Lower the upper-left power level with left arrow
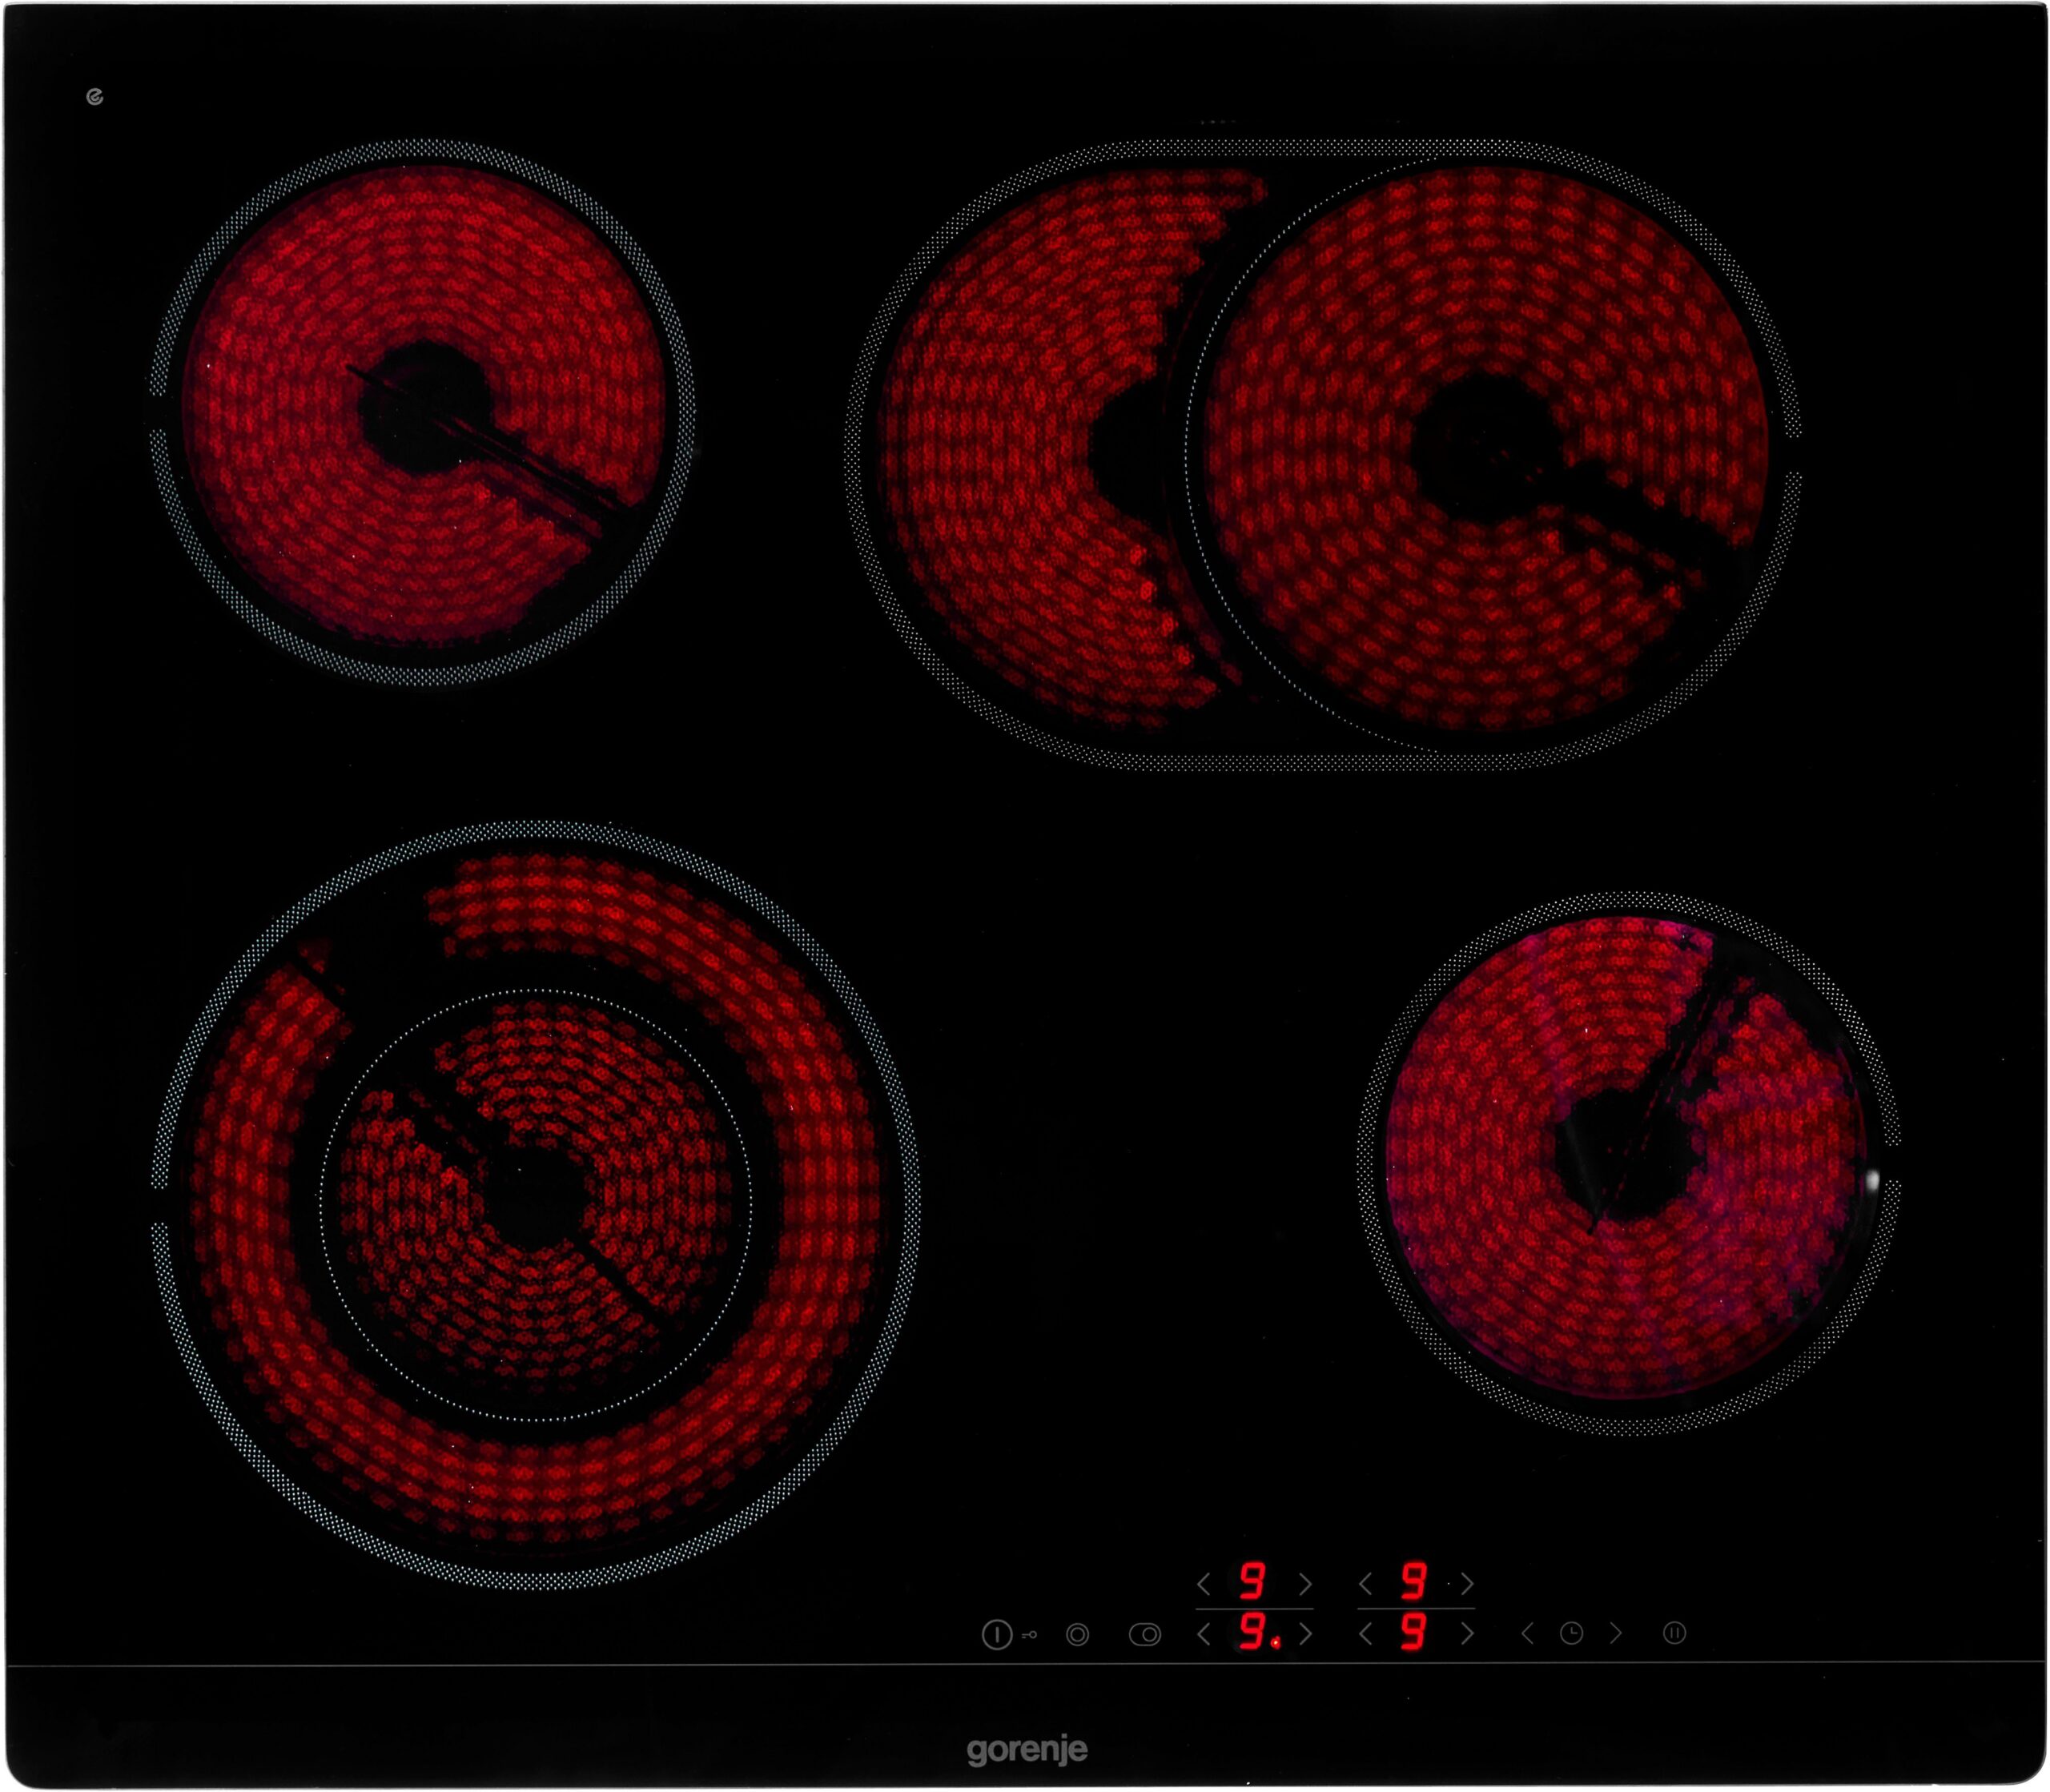 pos(1204,1584)
